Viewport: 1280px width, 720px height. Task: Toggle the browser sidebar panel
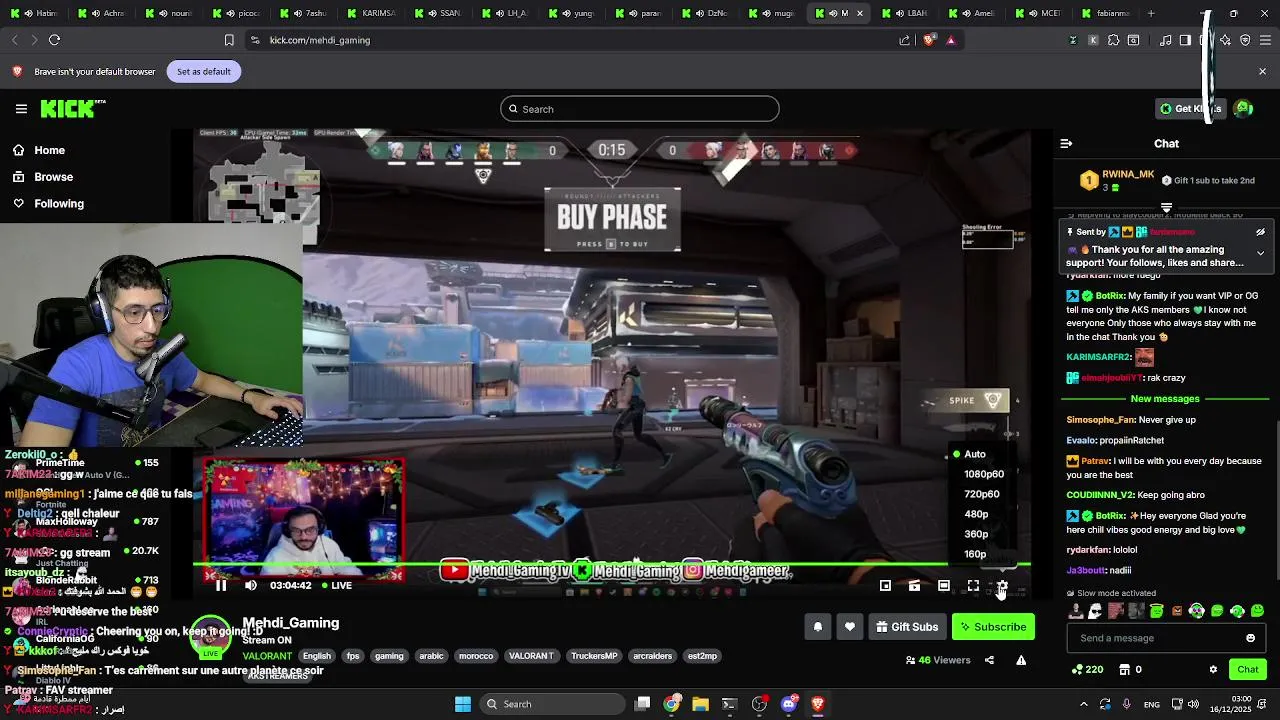(1185, 40)
